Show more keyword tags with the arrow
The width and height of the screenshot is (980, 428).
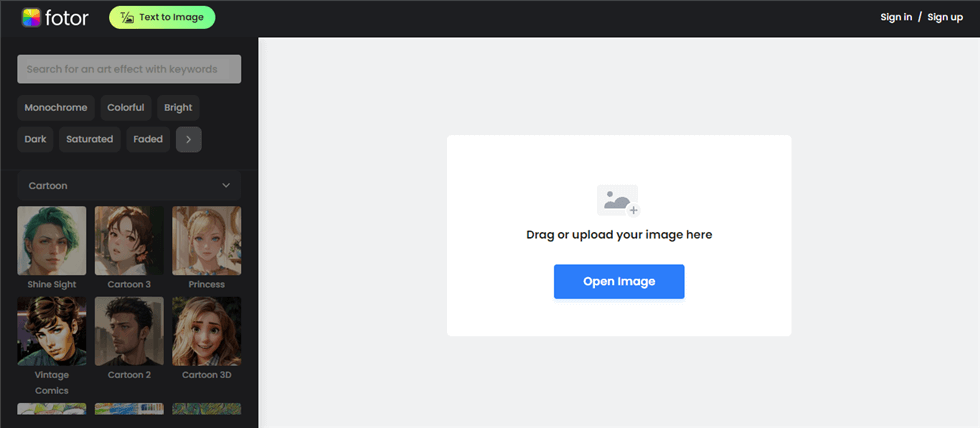tap(189, 139)
